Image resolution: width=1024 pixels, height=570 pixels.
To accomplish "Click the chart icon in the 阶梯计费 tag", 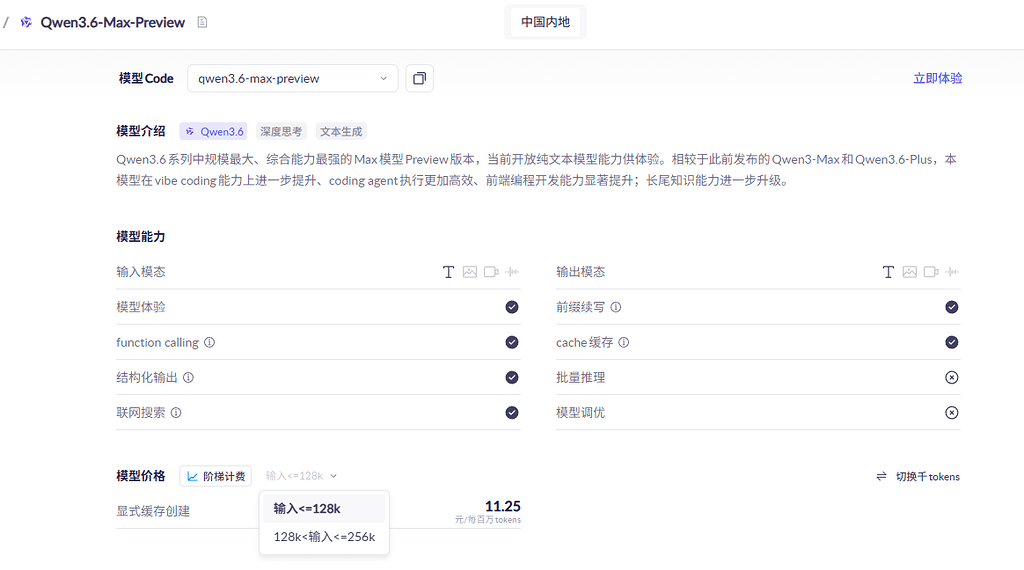I will (192, 477).
